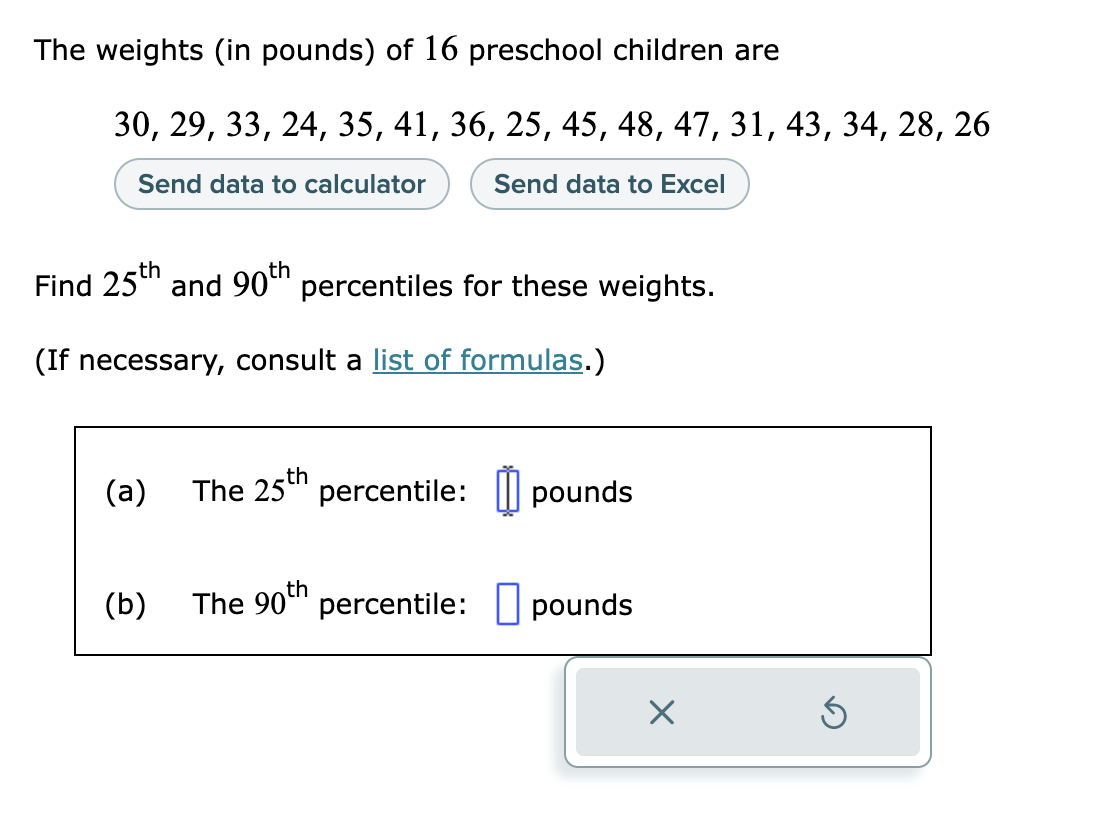Viewport: 1110px width, 840px height.
Task: Click the Send data to calculator control
Action: tap(281, 184)
